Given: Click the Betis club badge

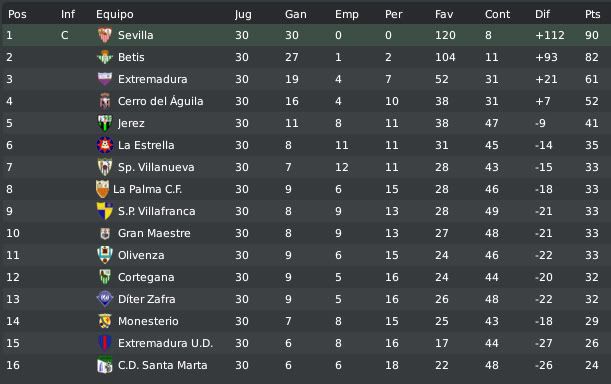Looking at the screenshot, I should [x=104, y=57].
